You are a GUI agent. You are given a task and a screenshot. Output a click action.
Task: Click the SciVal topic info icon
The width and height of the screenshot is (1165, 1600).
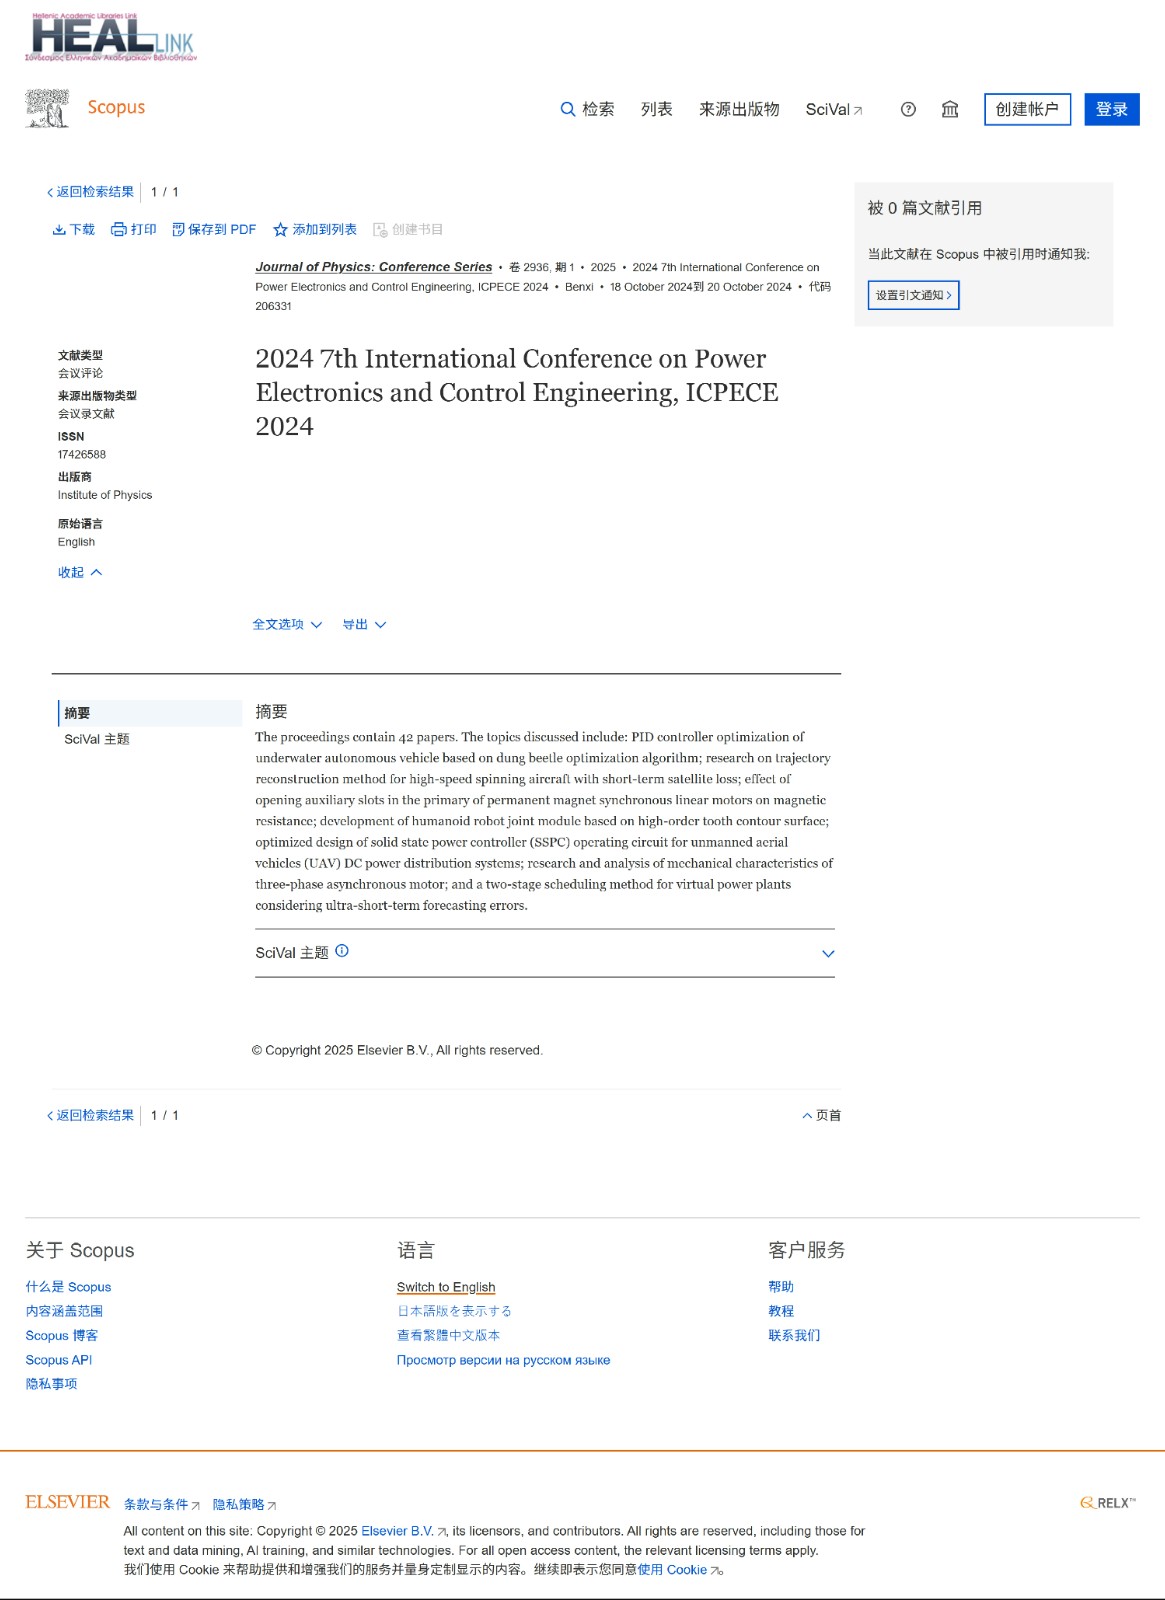[342, 951]
